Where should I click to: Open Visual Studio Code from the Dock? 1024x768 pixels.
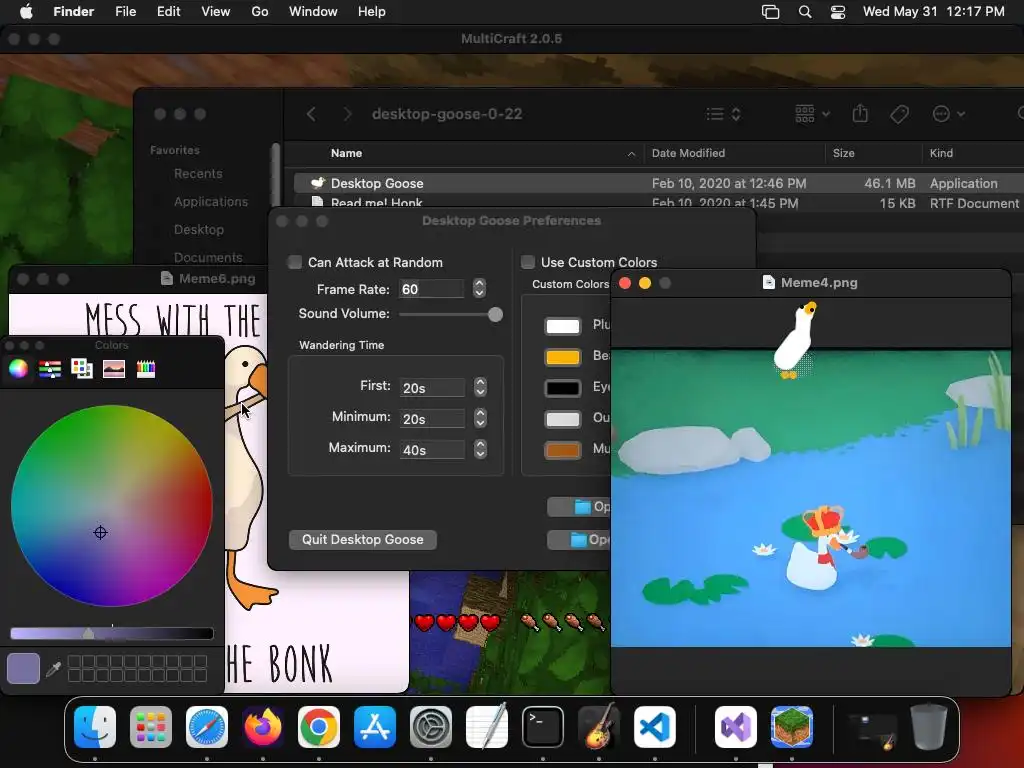(654, 727)
